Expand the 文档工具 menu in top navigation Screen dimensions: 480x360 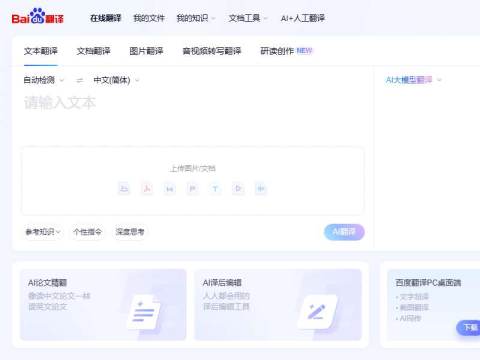click(x=248, y=18)
